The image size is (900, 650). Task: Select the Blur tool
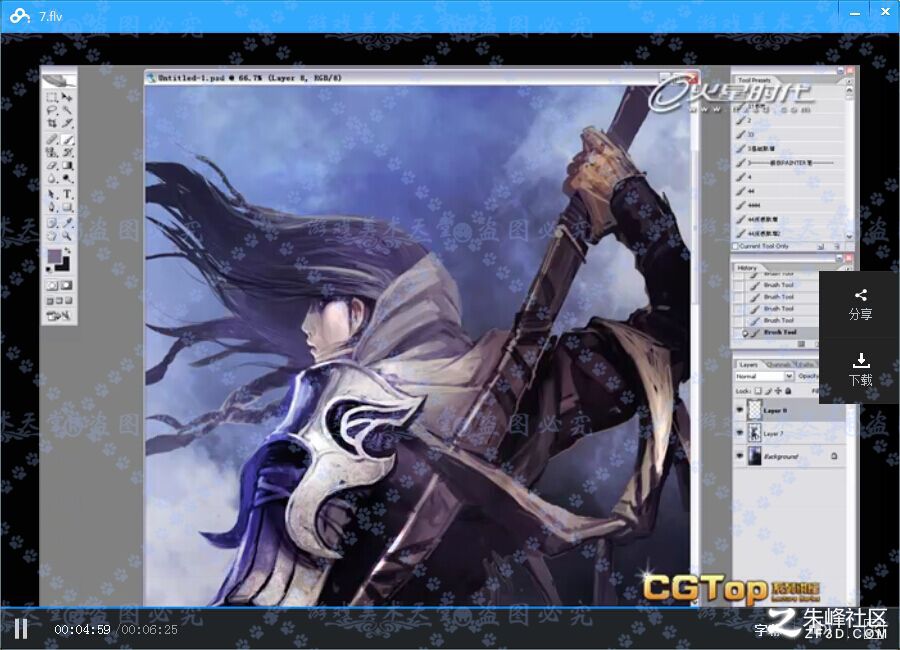tap(52, 179)
